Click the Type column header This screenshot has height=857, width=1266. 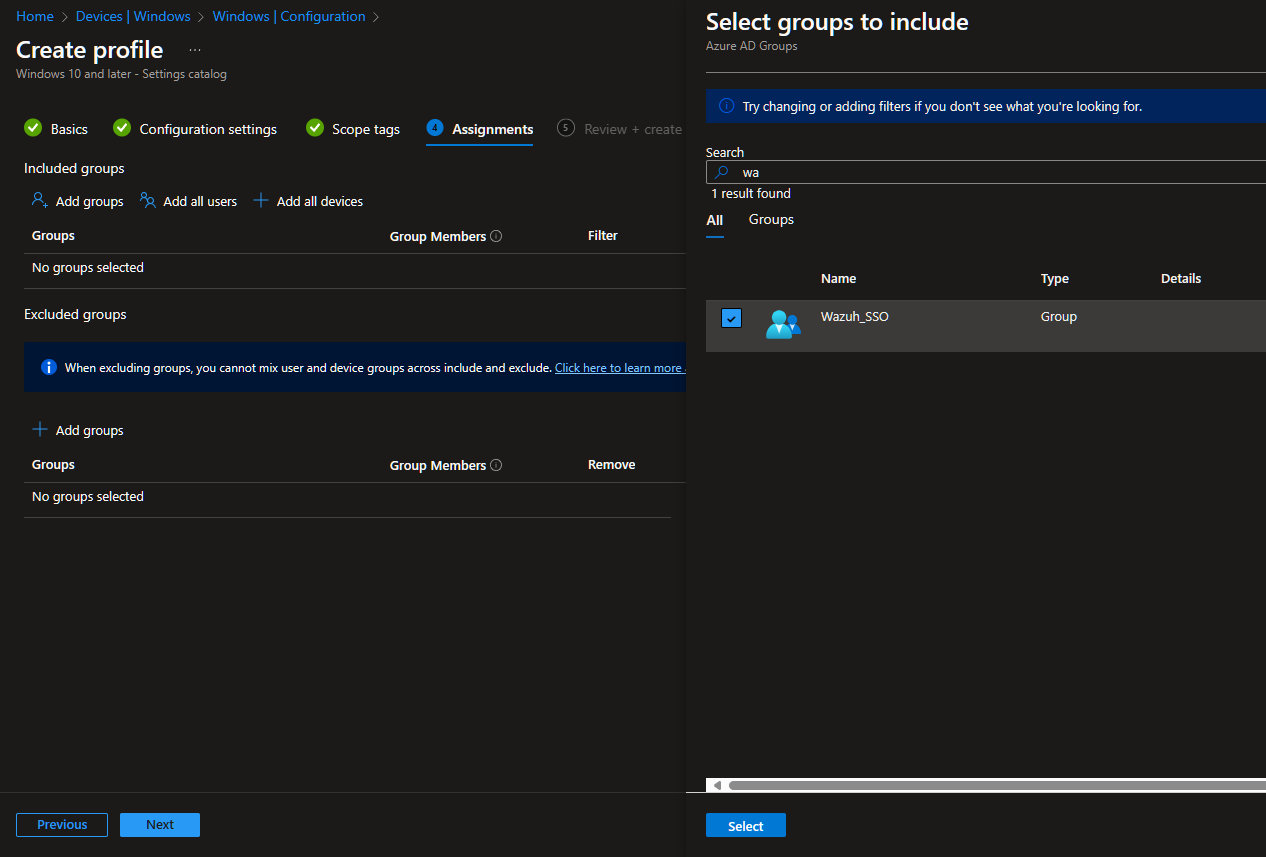coord(1055,279)
